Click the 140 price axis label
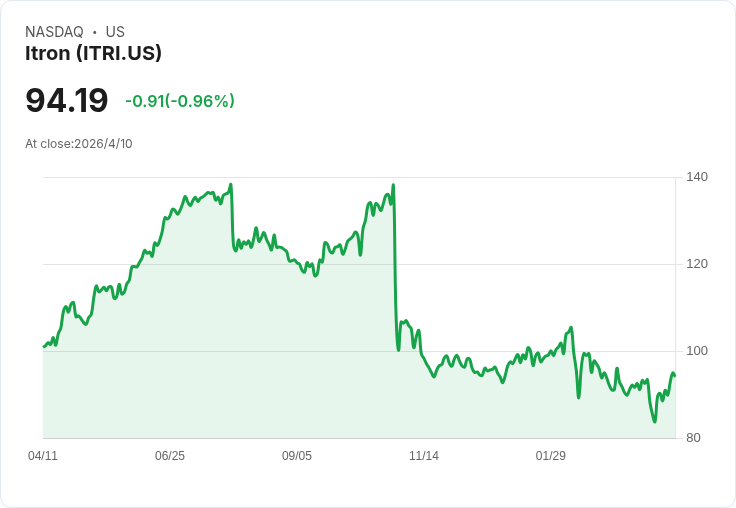Image resolution: width=736 pixels, height=508 pixels. click(x=697, y=177)
